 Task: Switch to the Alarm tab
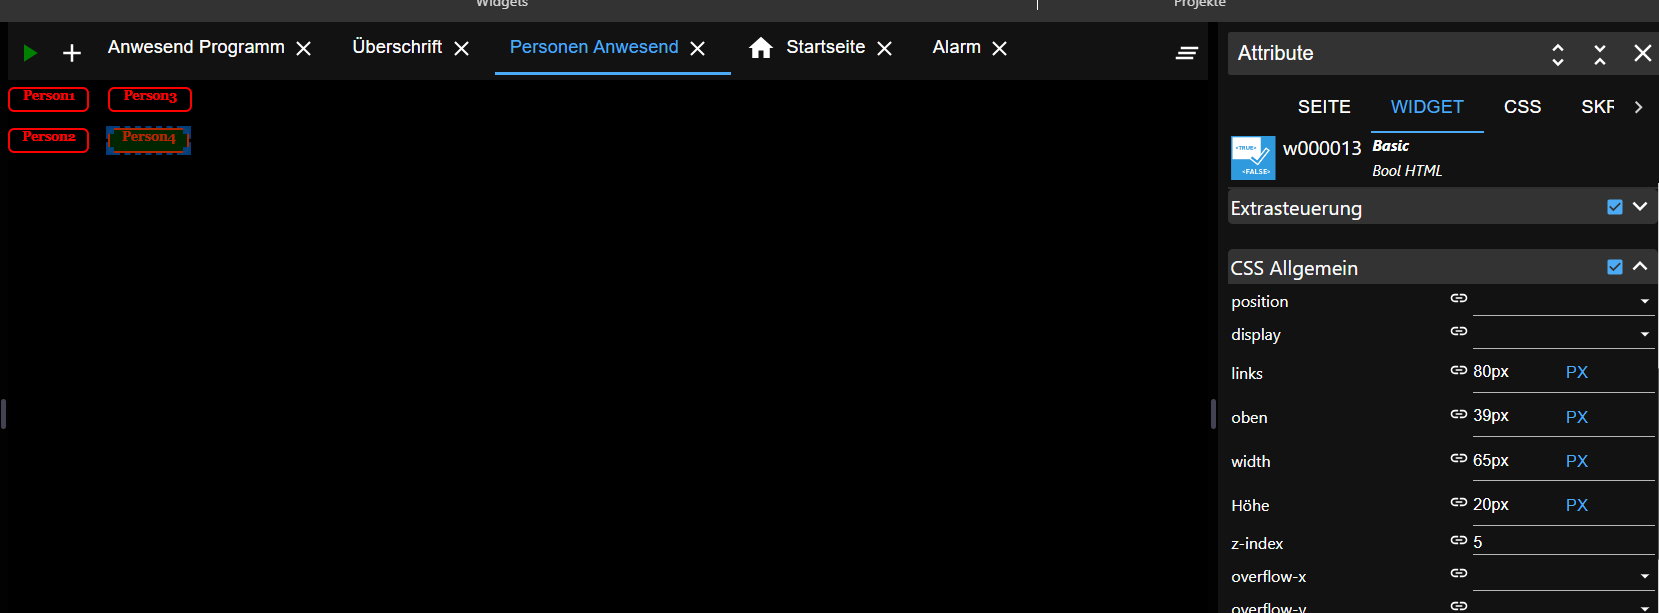pyautogui.click(x=956, y=48)
